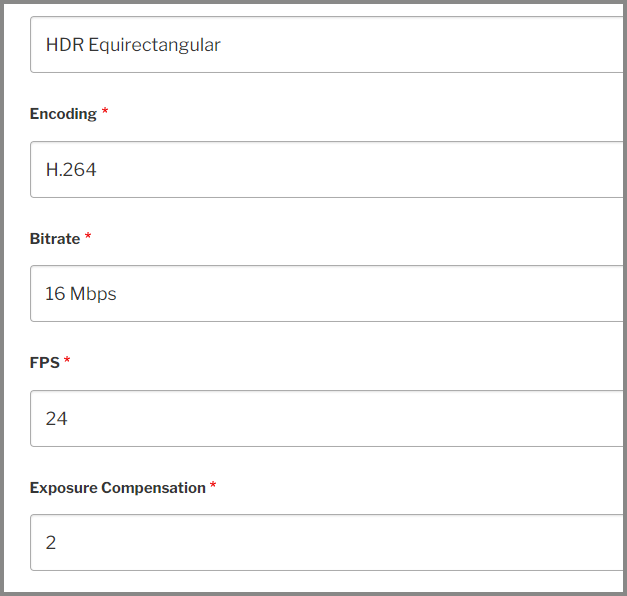Click the word Mbps in Bitrate field
Image resolution: width=627 pixels, height=596 pixels.
click(x=93, y=294)
